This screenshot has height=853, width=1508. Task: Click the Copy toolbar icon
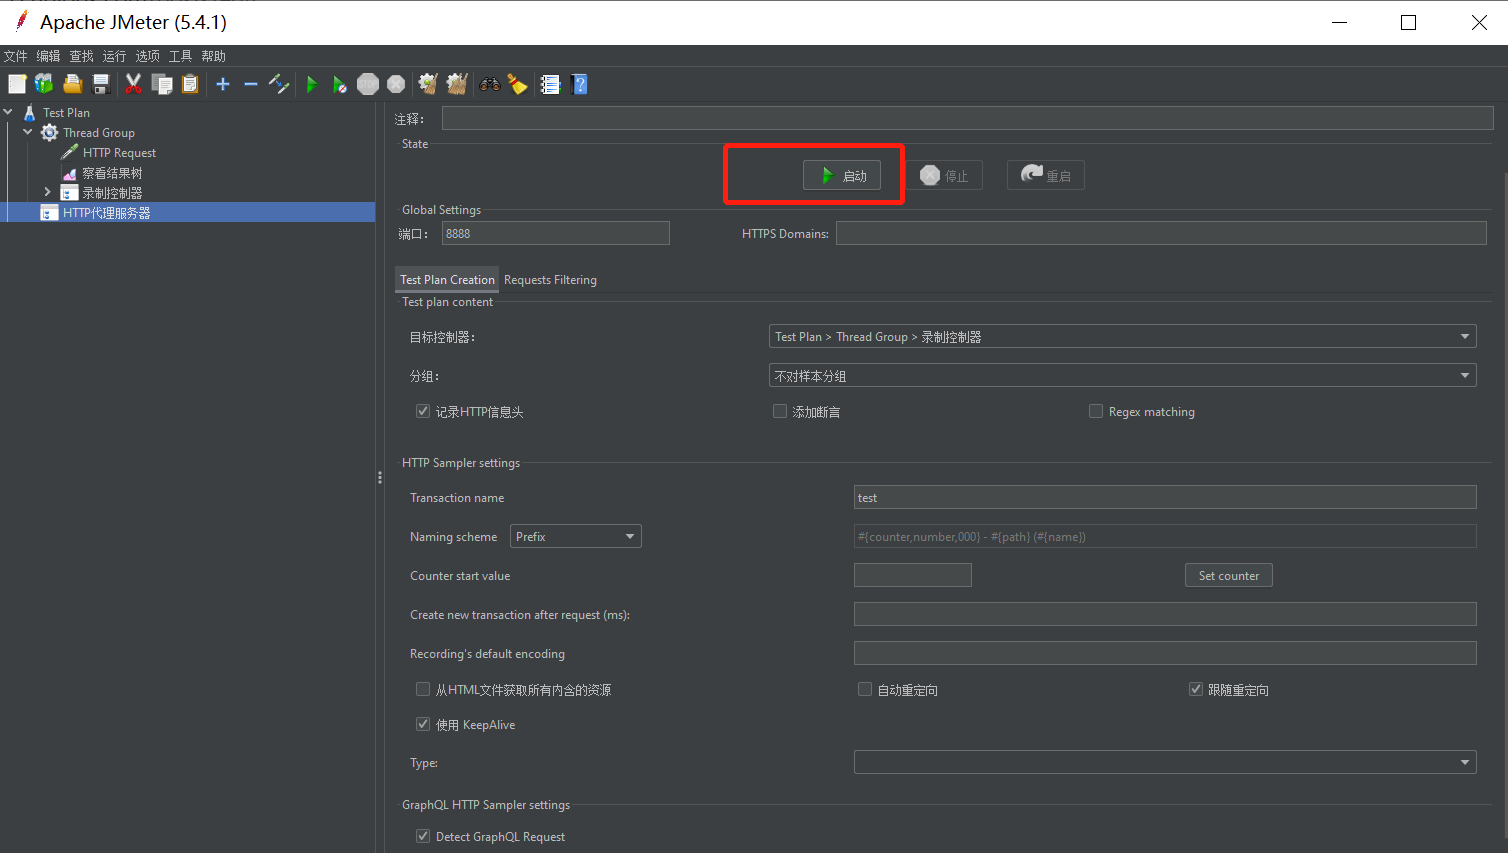point(162,85)
